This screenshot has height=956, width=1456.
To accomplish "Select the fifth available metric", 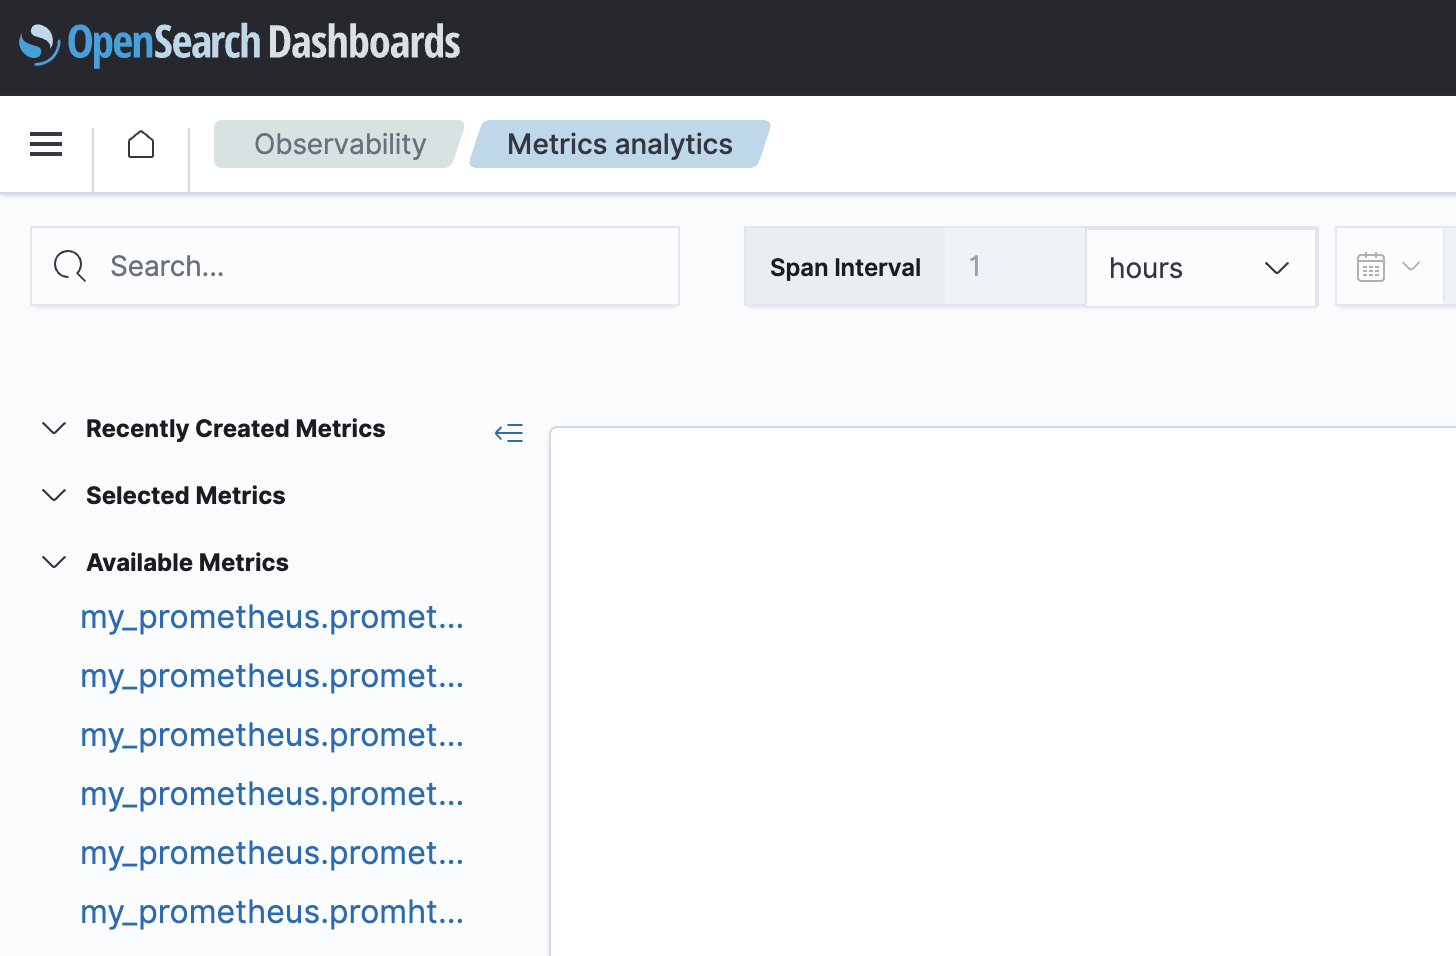I will point(271,853).
